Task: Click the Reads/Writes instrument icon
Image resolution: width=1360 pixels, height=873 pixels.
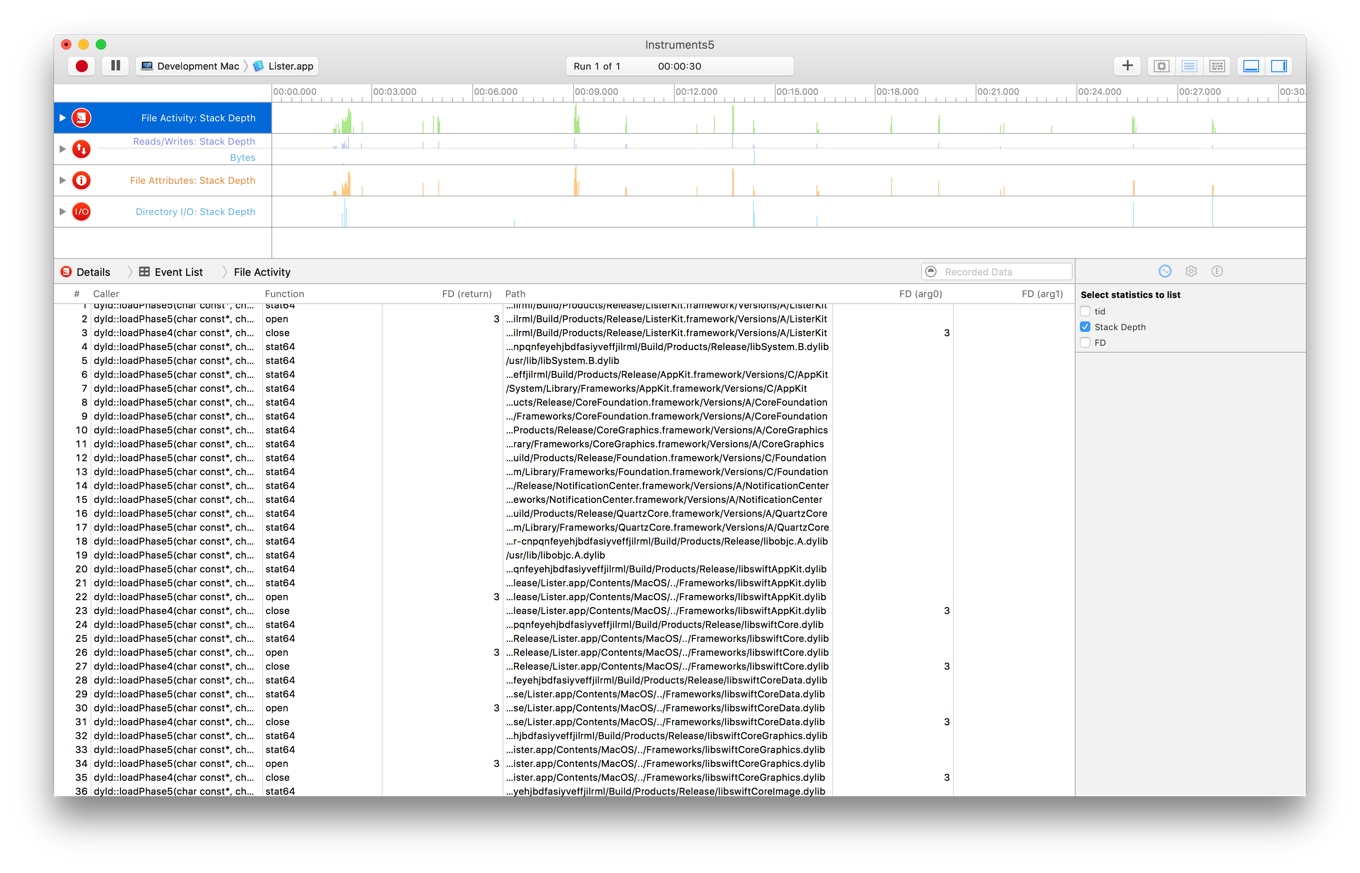Action: pos(81,148)
